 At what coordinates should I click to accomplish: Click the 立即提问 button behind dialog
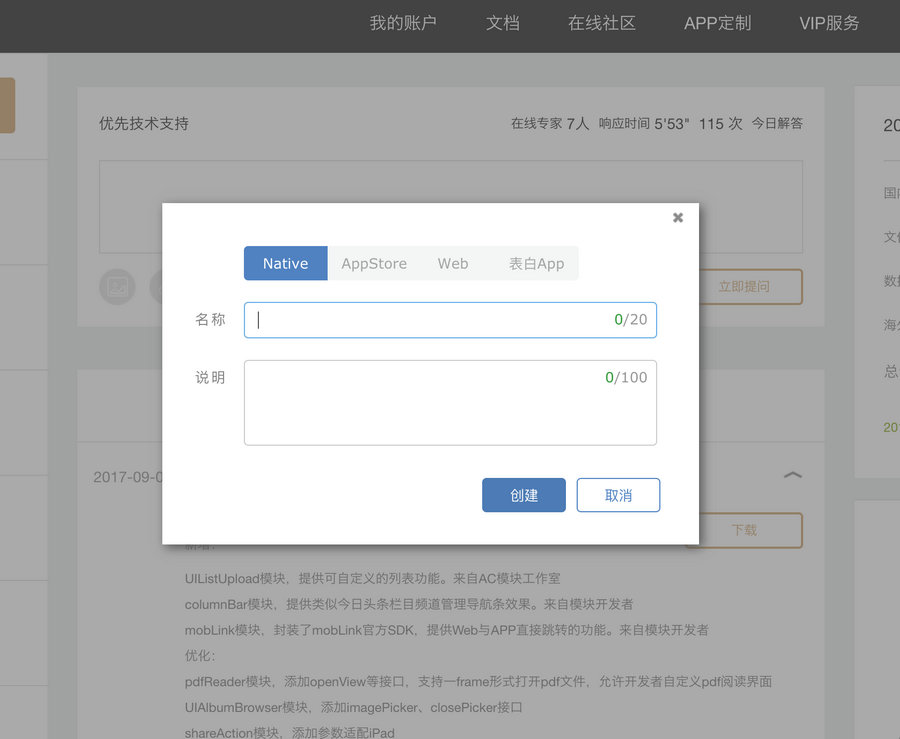pyautogui.click(x=750, y=287)
